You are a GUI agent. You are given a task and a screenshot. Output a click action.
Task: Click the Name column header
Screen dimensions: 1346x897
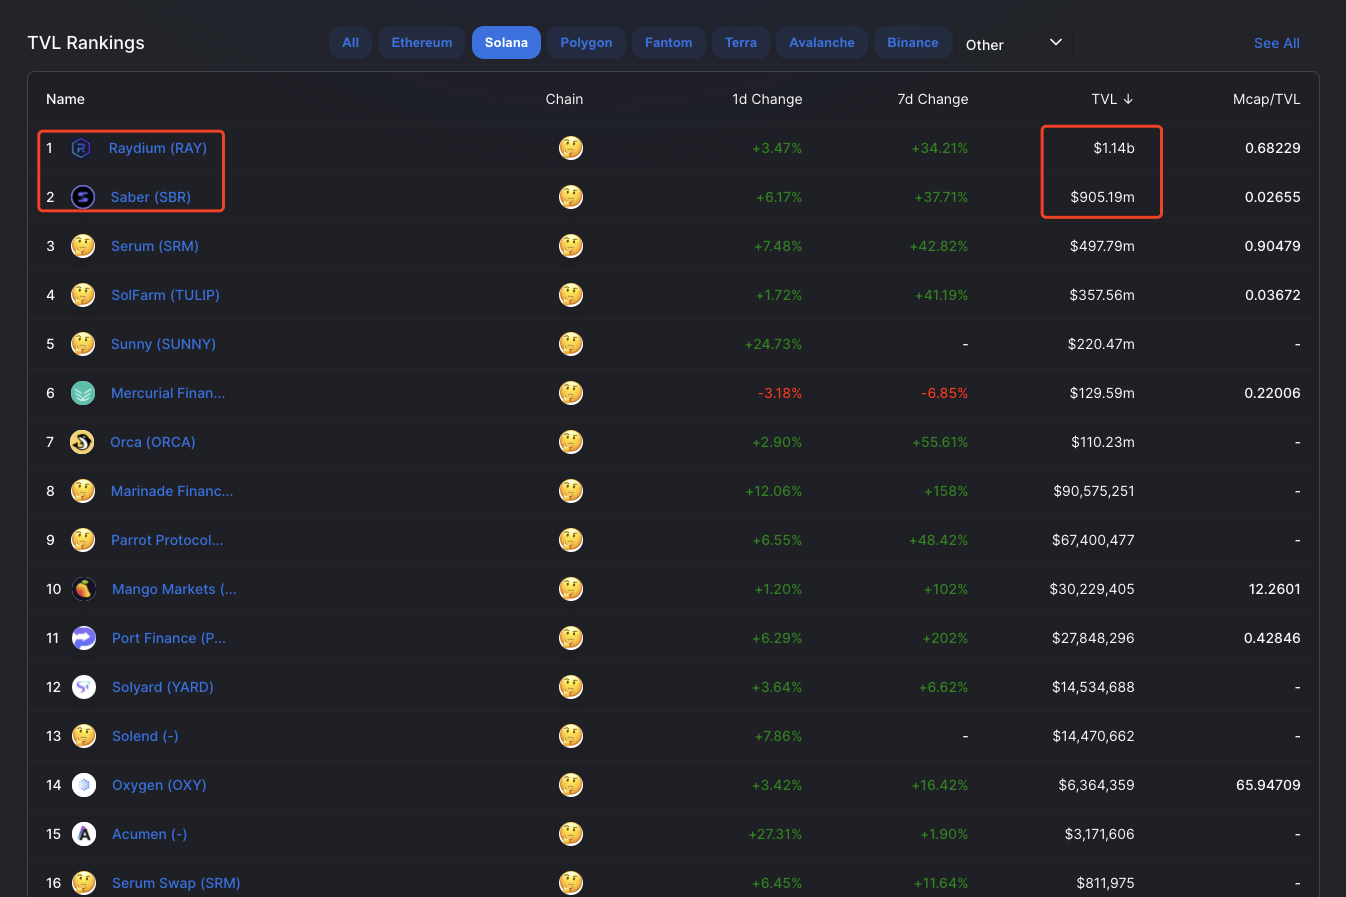pyautogui.click(x=65, y=99)
